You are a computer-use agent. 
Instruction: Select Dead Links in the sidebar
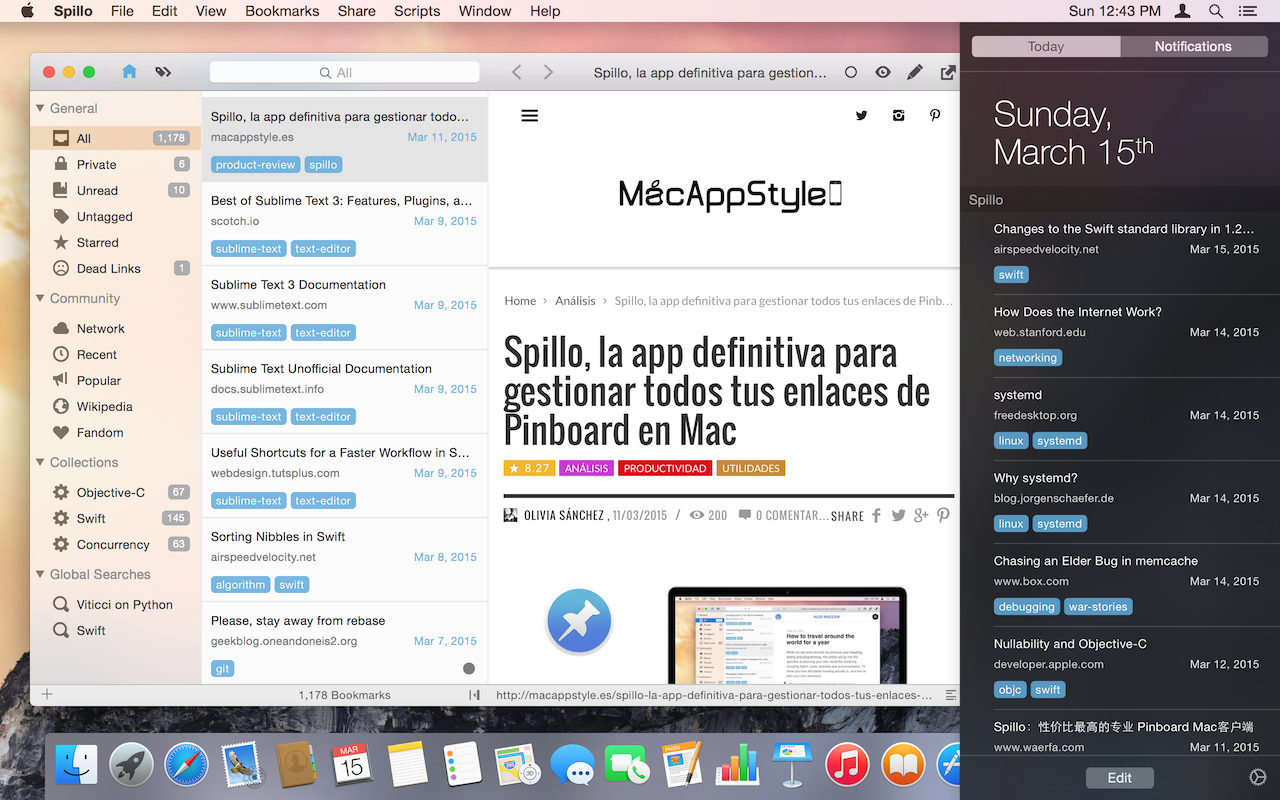[115, 268]
